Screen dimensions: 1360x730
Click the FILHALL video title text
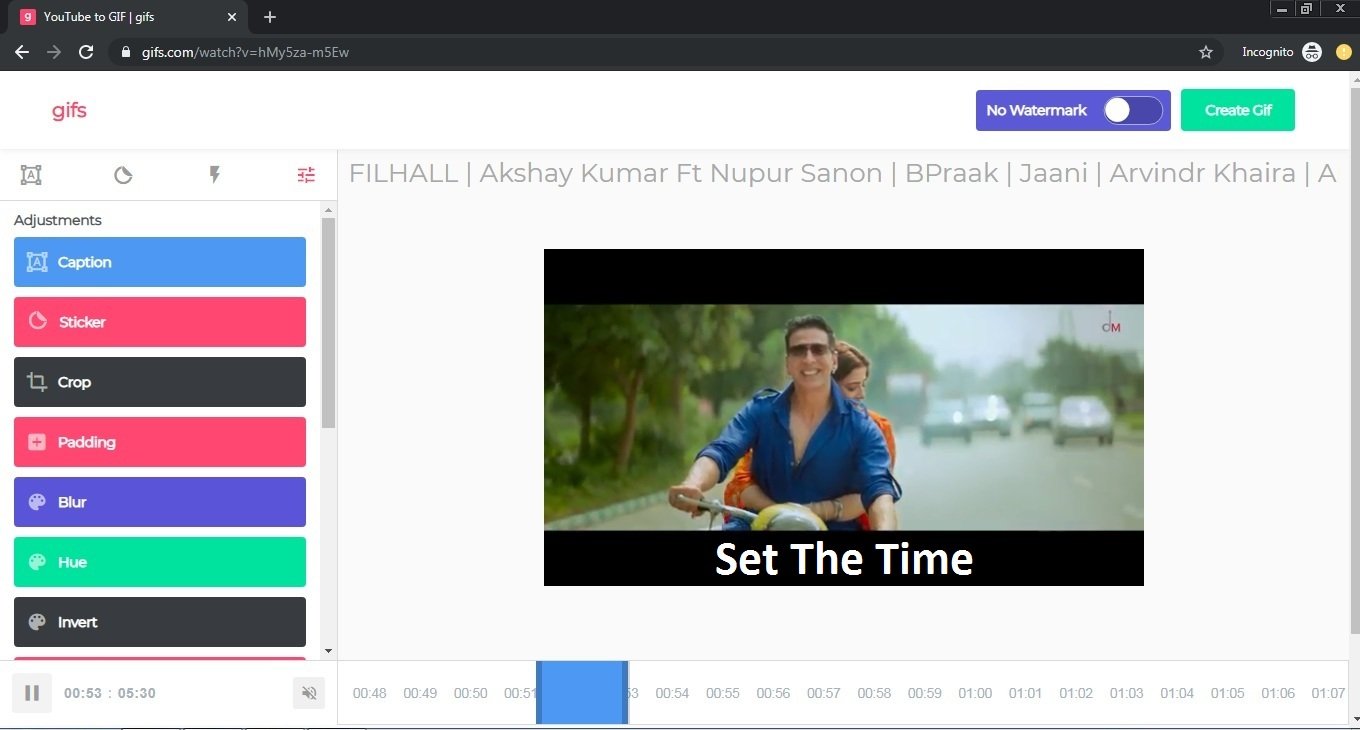click(x=843, y=173)
